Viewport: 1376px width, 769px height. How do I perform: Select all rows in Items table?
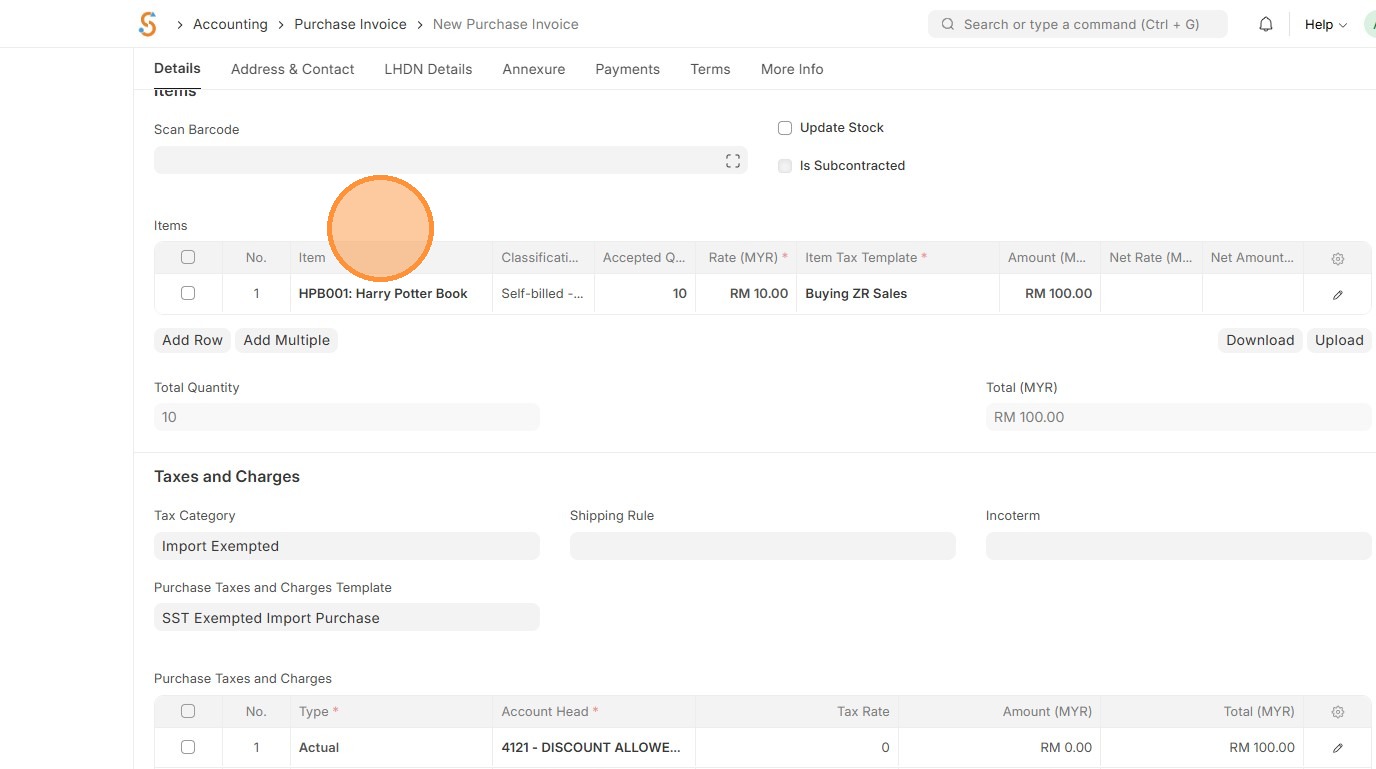(x=188, y=257)
